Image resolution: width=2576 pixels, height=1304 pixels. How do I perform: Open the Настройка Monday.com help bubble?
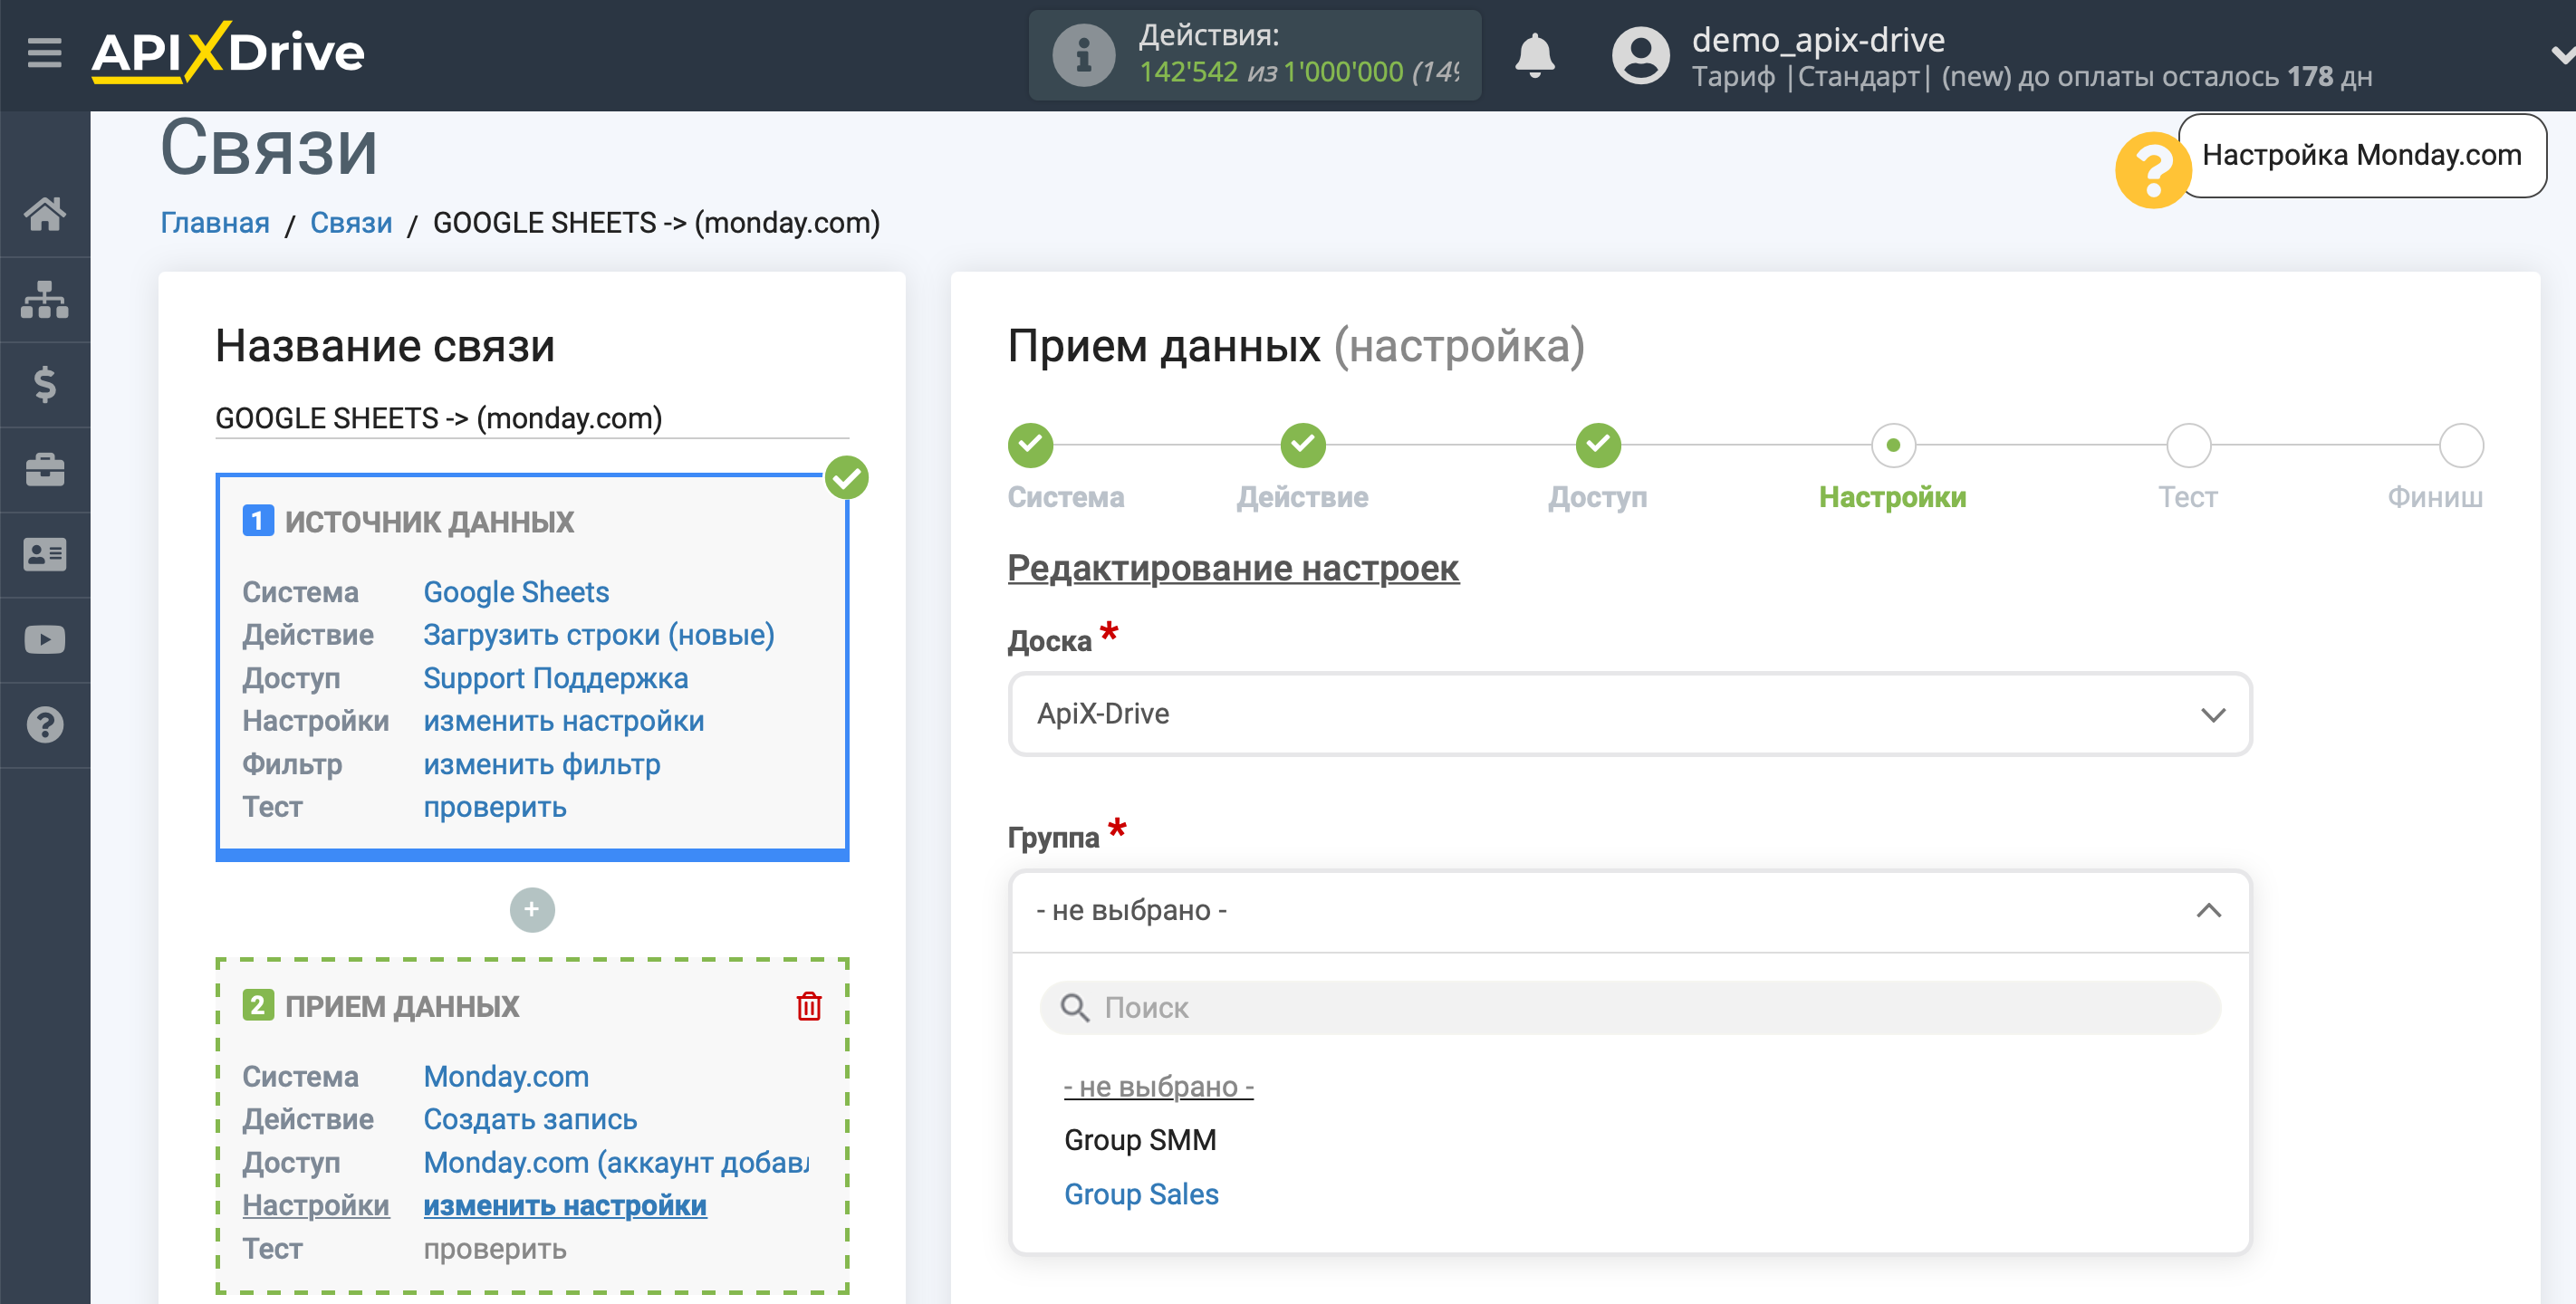(2362, 155)
